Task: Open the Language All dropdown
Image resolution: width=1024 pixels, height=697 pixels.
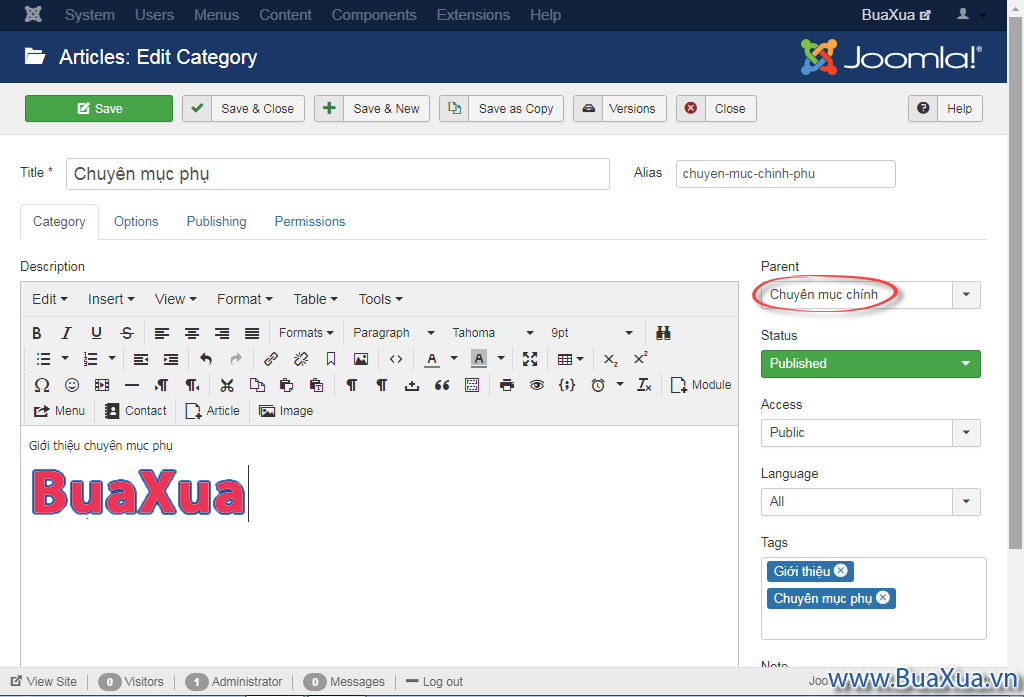Action: pos(871,502)
